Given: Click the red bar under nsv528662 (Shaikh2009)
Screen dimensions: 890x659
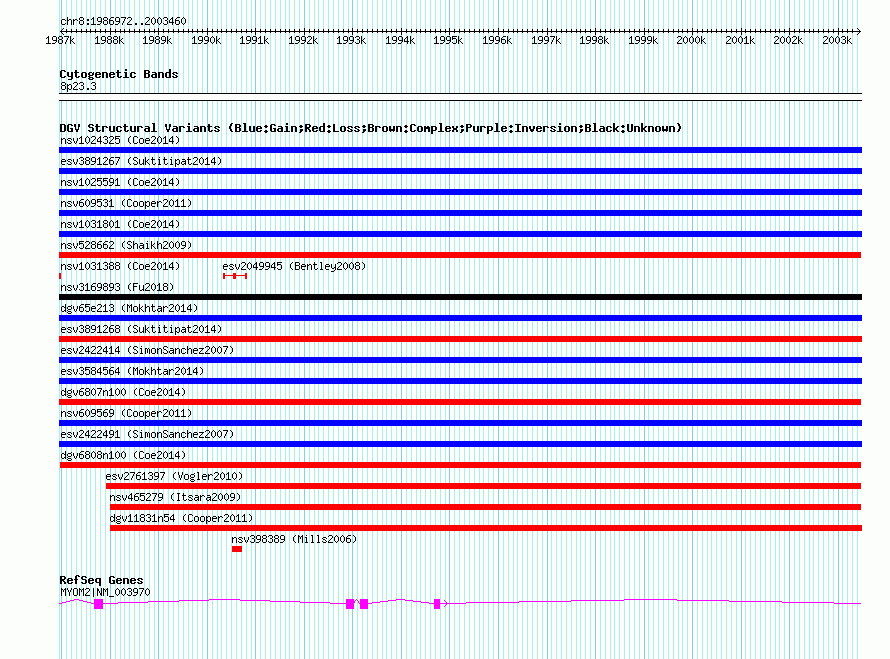Looking at the screenshot, I should [460, 255].
